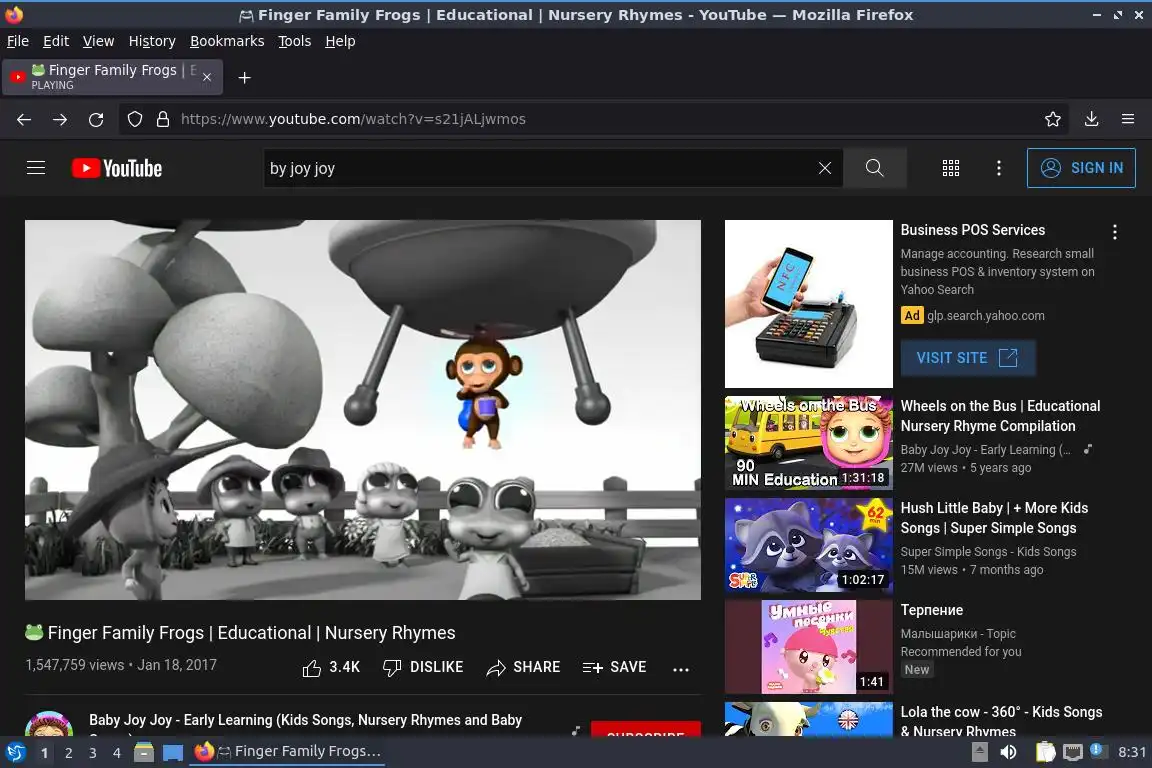Viewport: 1152px width, 768px height.
Task: Switch to workspace 3 in taskbar
Action: pyautogui.click(x=93, y=753)
